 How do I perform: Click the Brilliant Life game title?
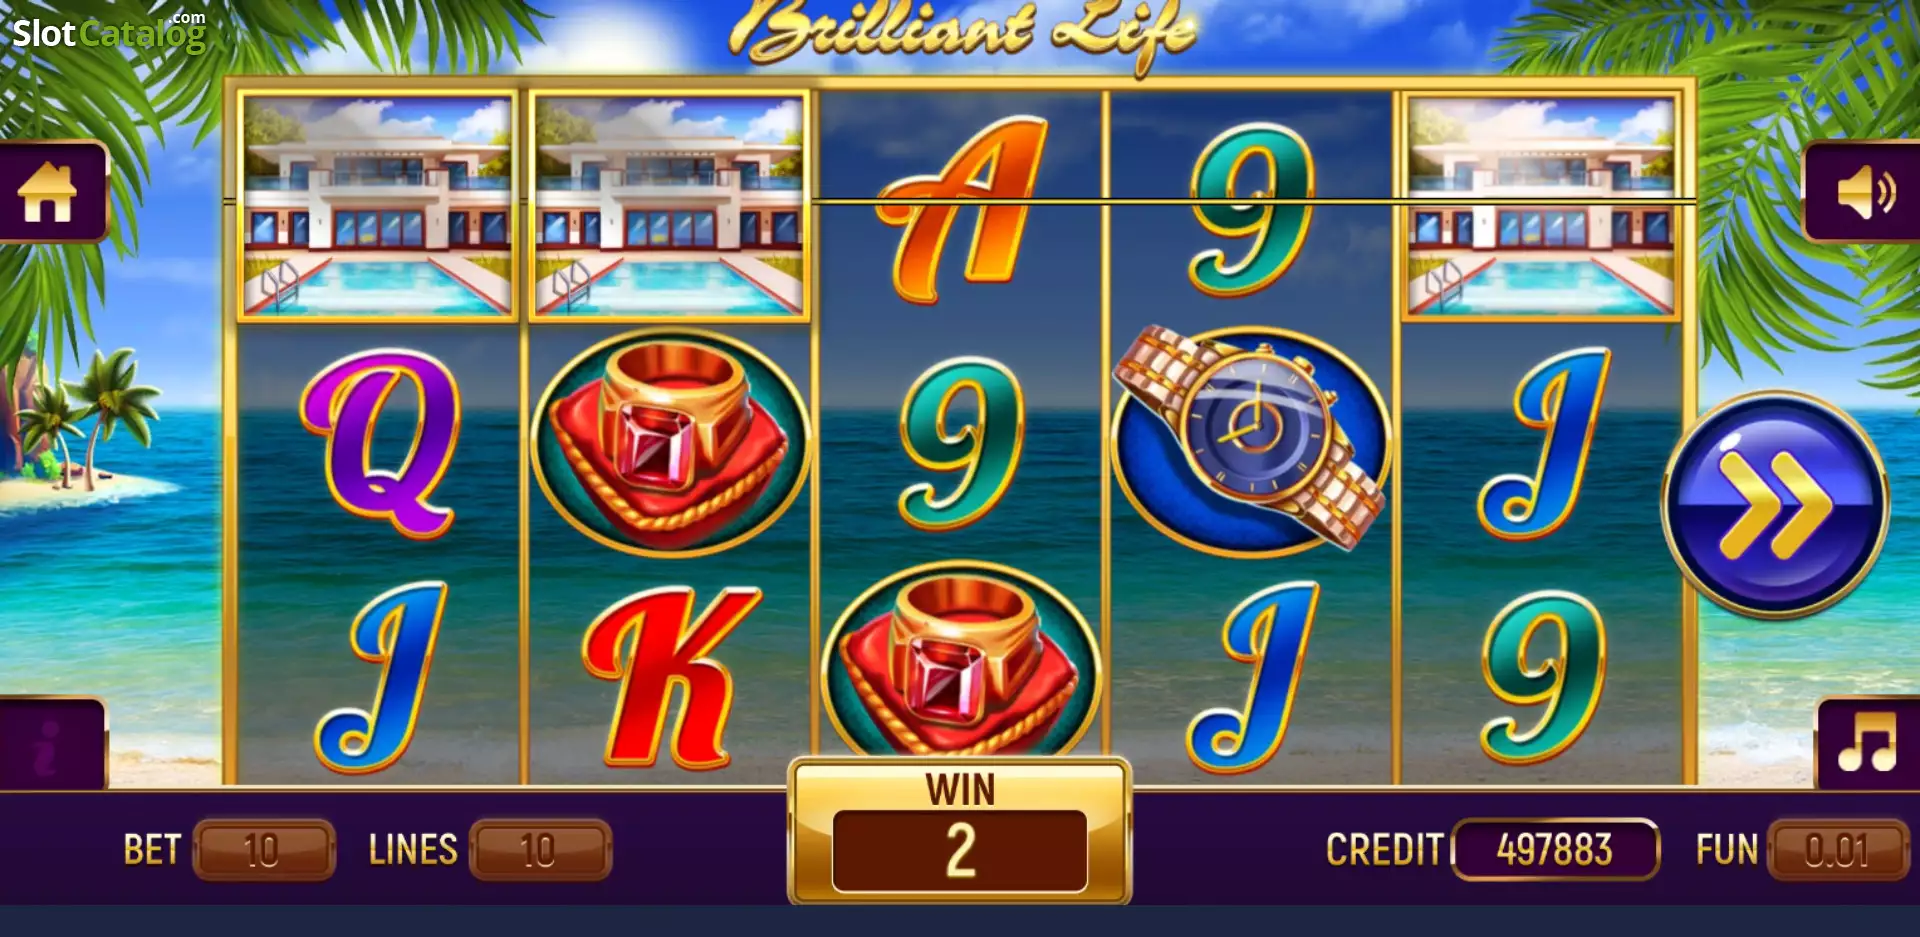(962, 32)
